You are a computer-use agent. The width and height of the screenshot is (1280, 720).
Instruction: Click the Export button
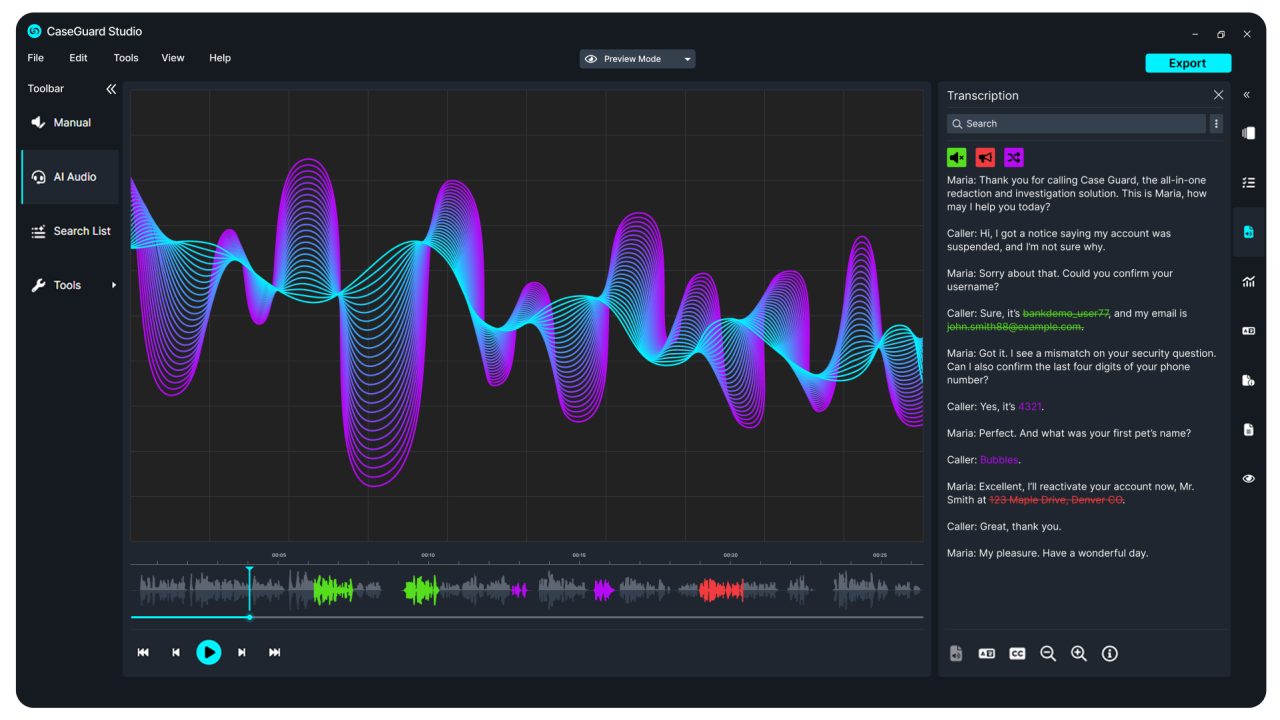[1188, 62]
